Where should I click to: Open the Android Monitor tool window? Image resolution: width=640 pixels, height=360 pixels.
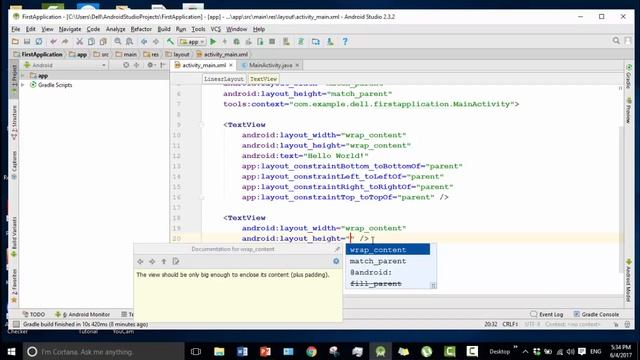click(82, 314)
